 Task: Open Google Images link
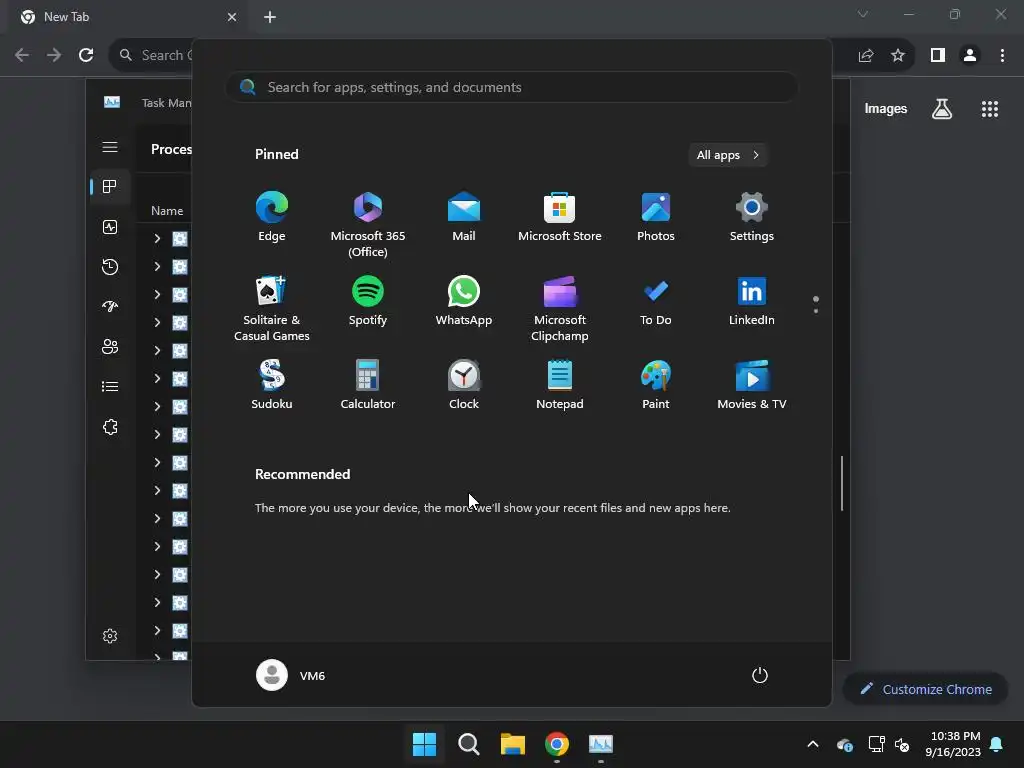click(886, 108)
